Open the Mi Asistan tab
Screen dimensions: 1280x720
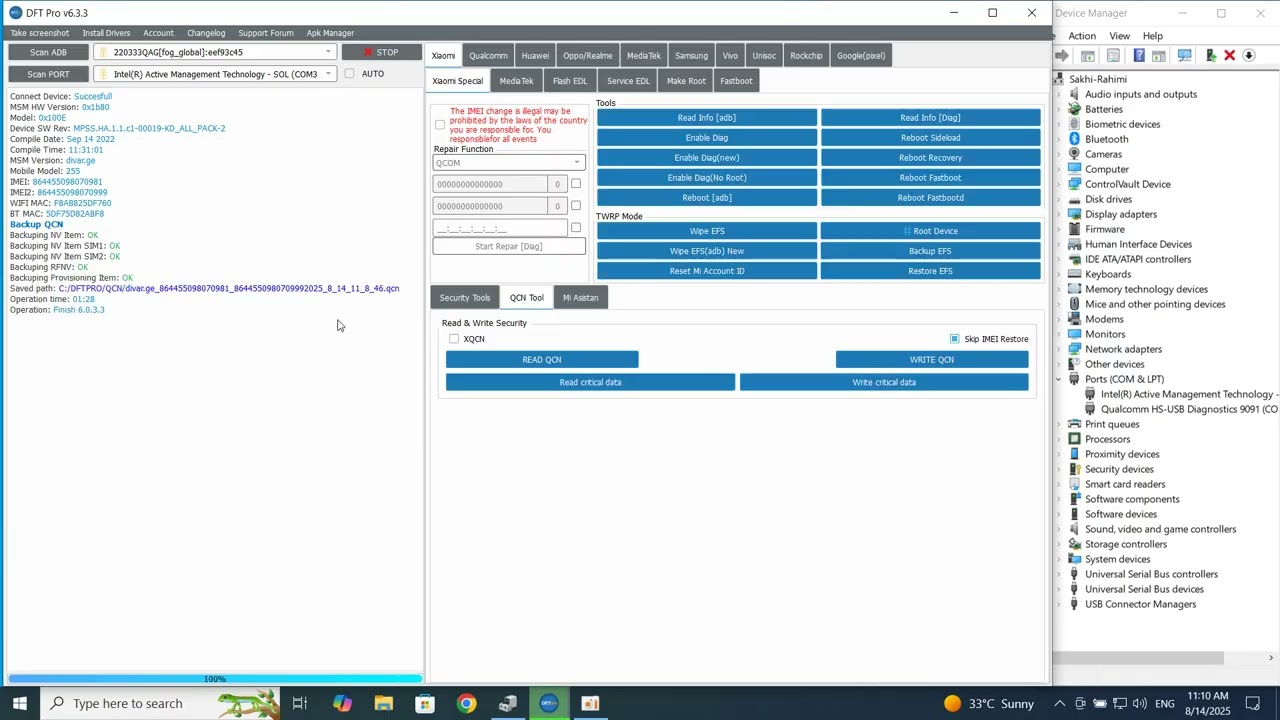[x=580, y=298]
